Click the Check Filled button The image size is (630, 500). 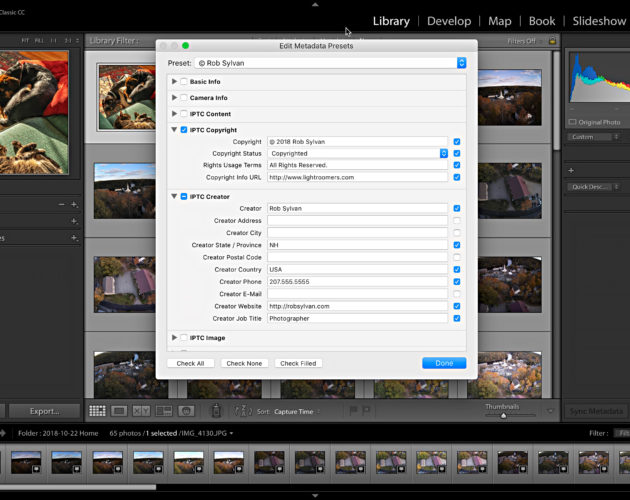[x=298, y=363]
